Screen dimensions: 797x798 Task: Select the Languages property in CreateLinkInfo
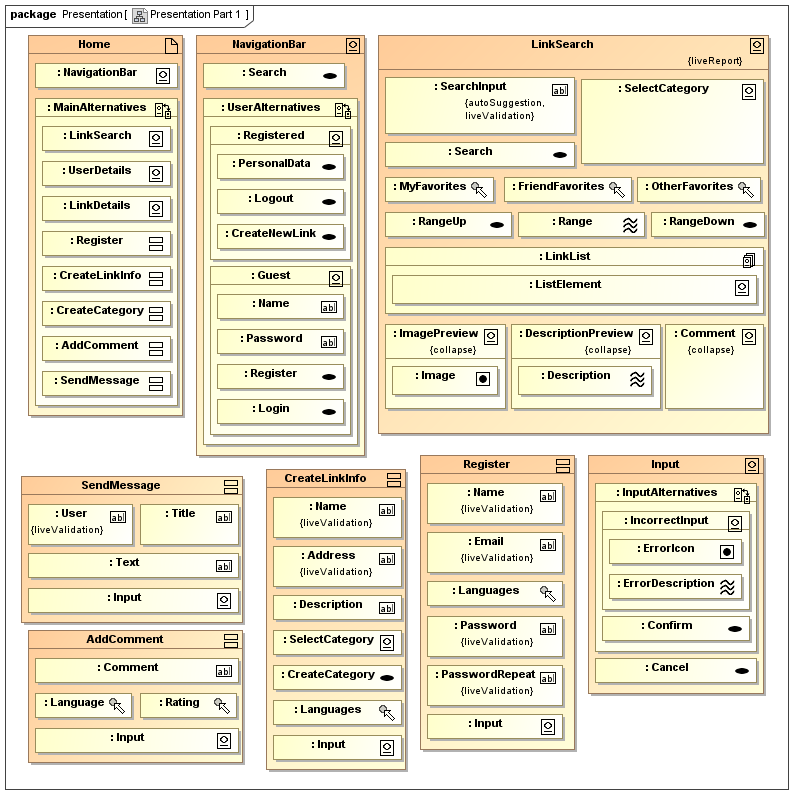(337, 713)
